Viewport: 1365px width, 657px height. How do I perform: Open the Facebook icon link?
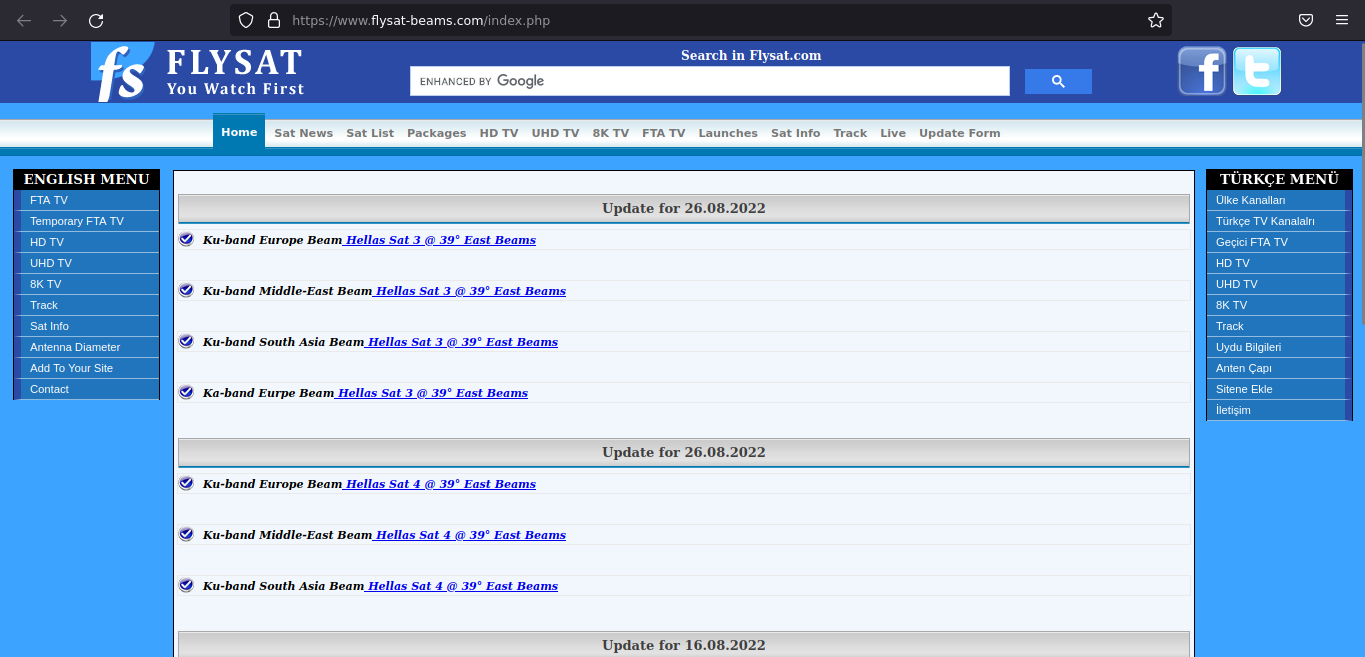pos(1202,71)
